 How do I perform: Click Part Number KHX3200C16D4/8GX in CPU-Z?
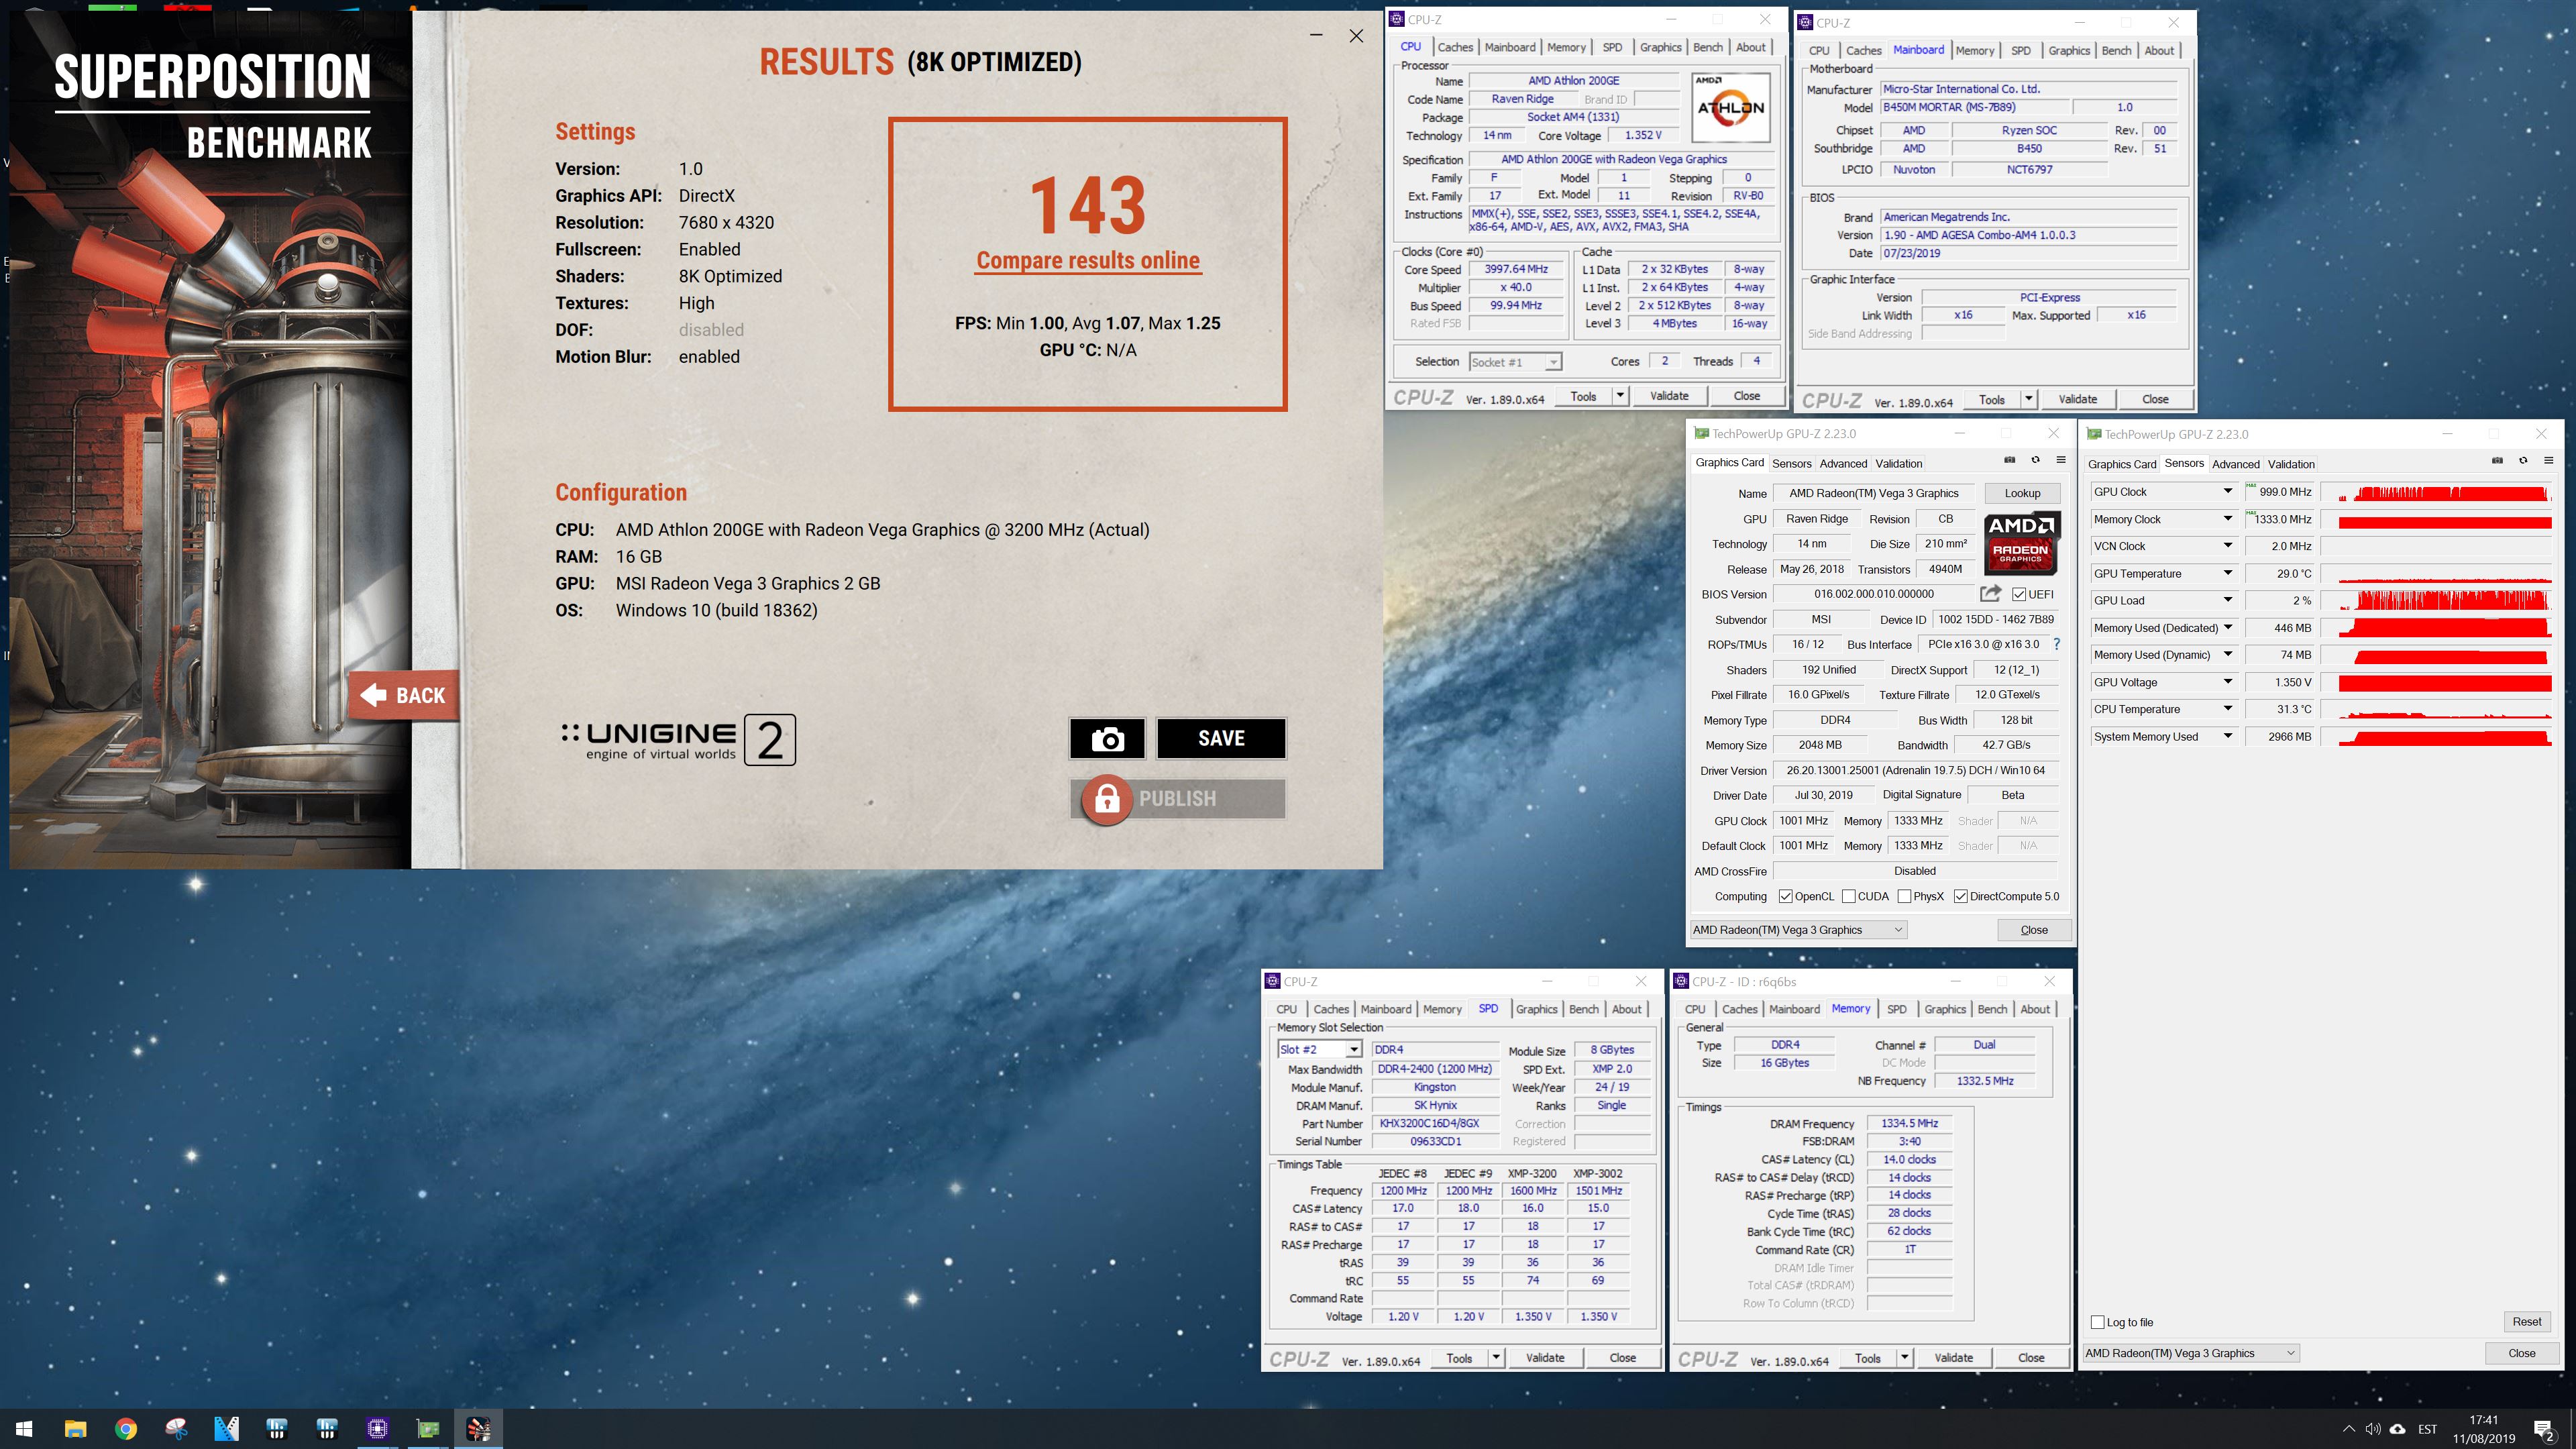tap(1434, 1124)
